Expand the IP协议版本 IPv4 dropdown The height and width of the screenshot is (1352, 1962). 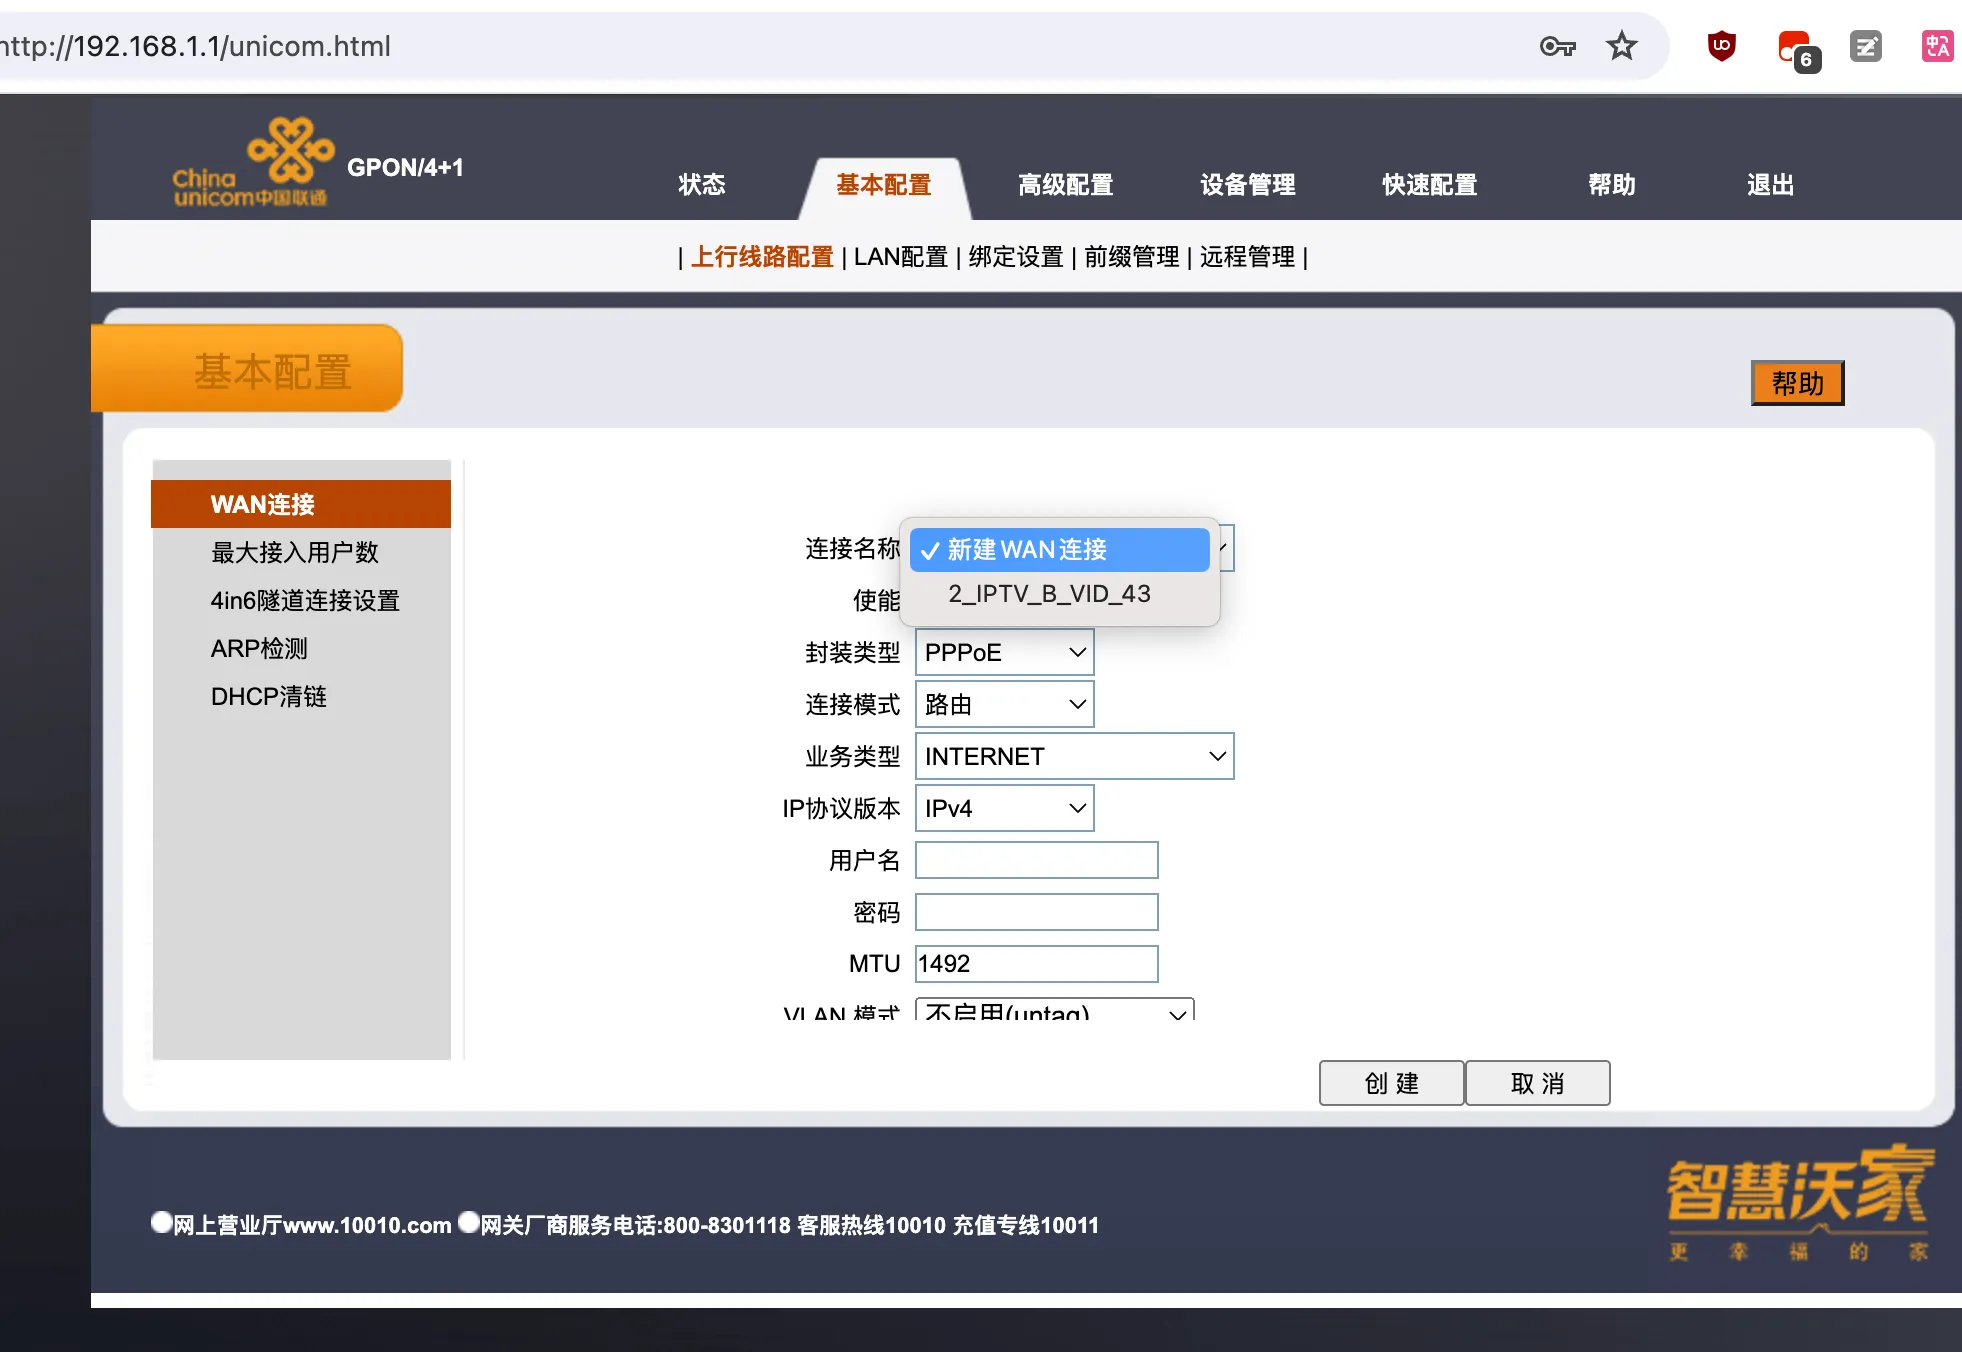[x=1004, y=808]
